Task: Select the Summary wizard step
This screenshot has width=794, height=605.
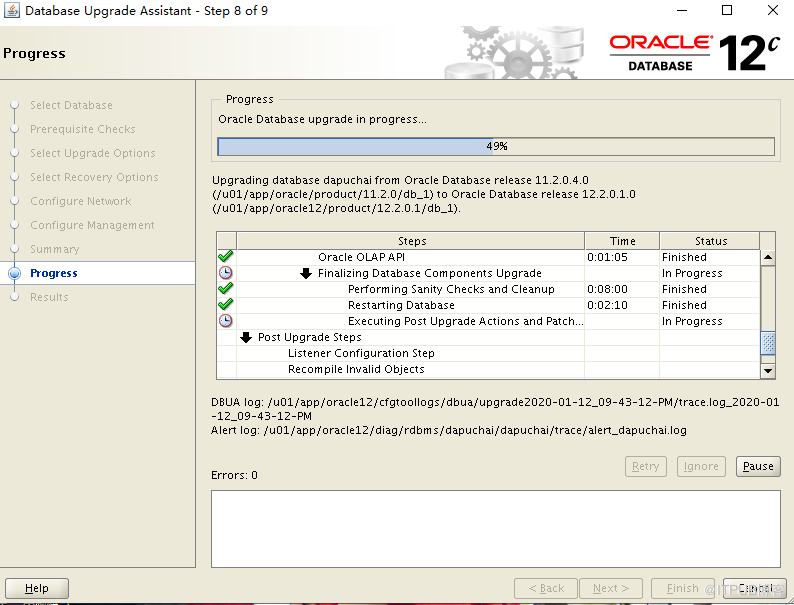Action: [x=55, y=249]
